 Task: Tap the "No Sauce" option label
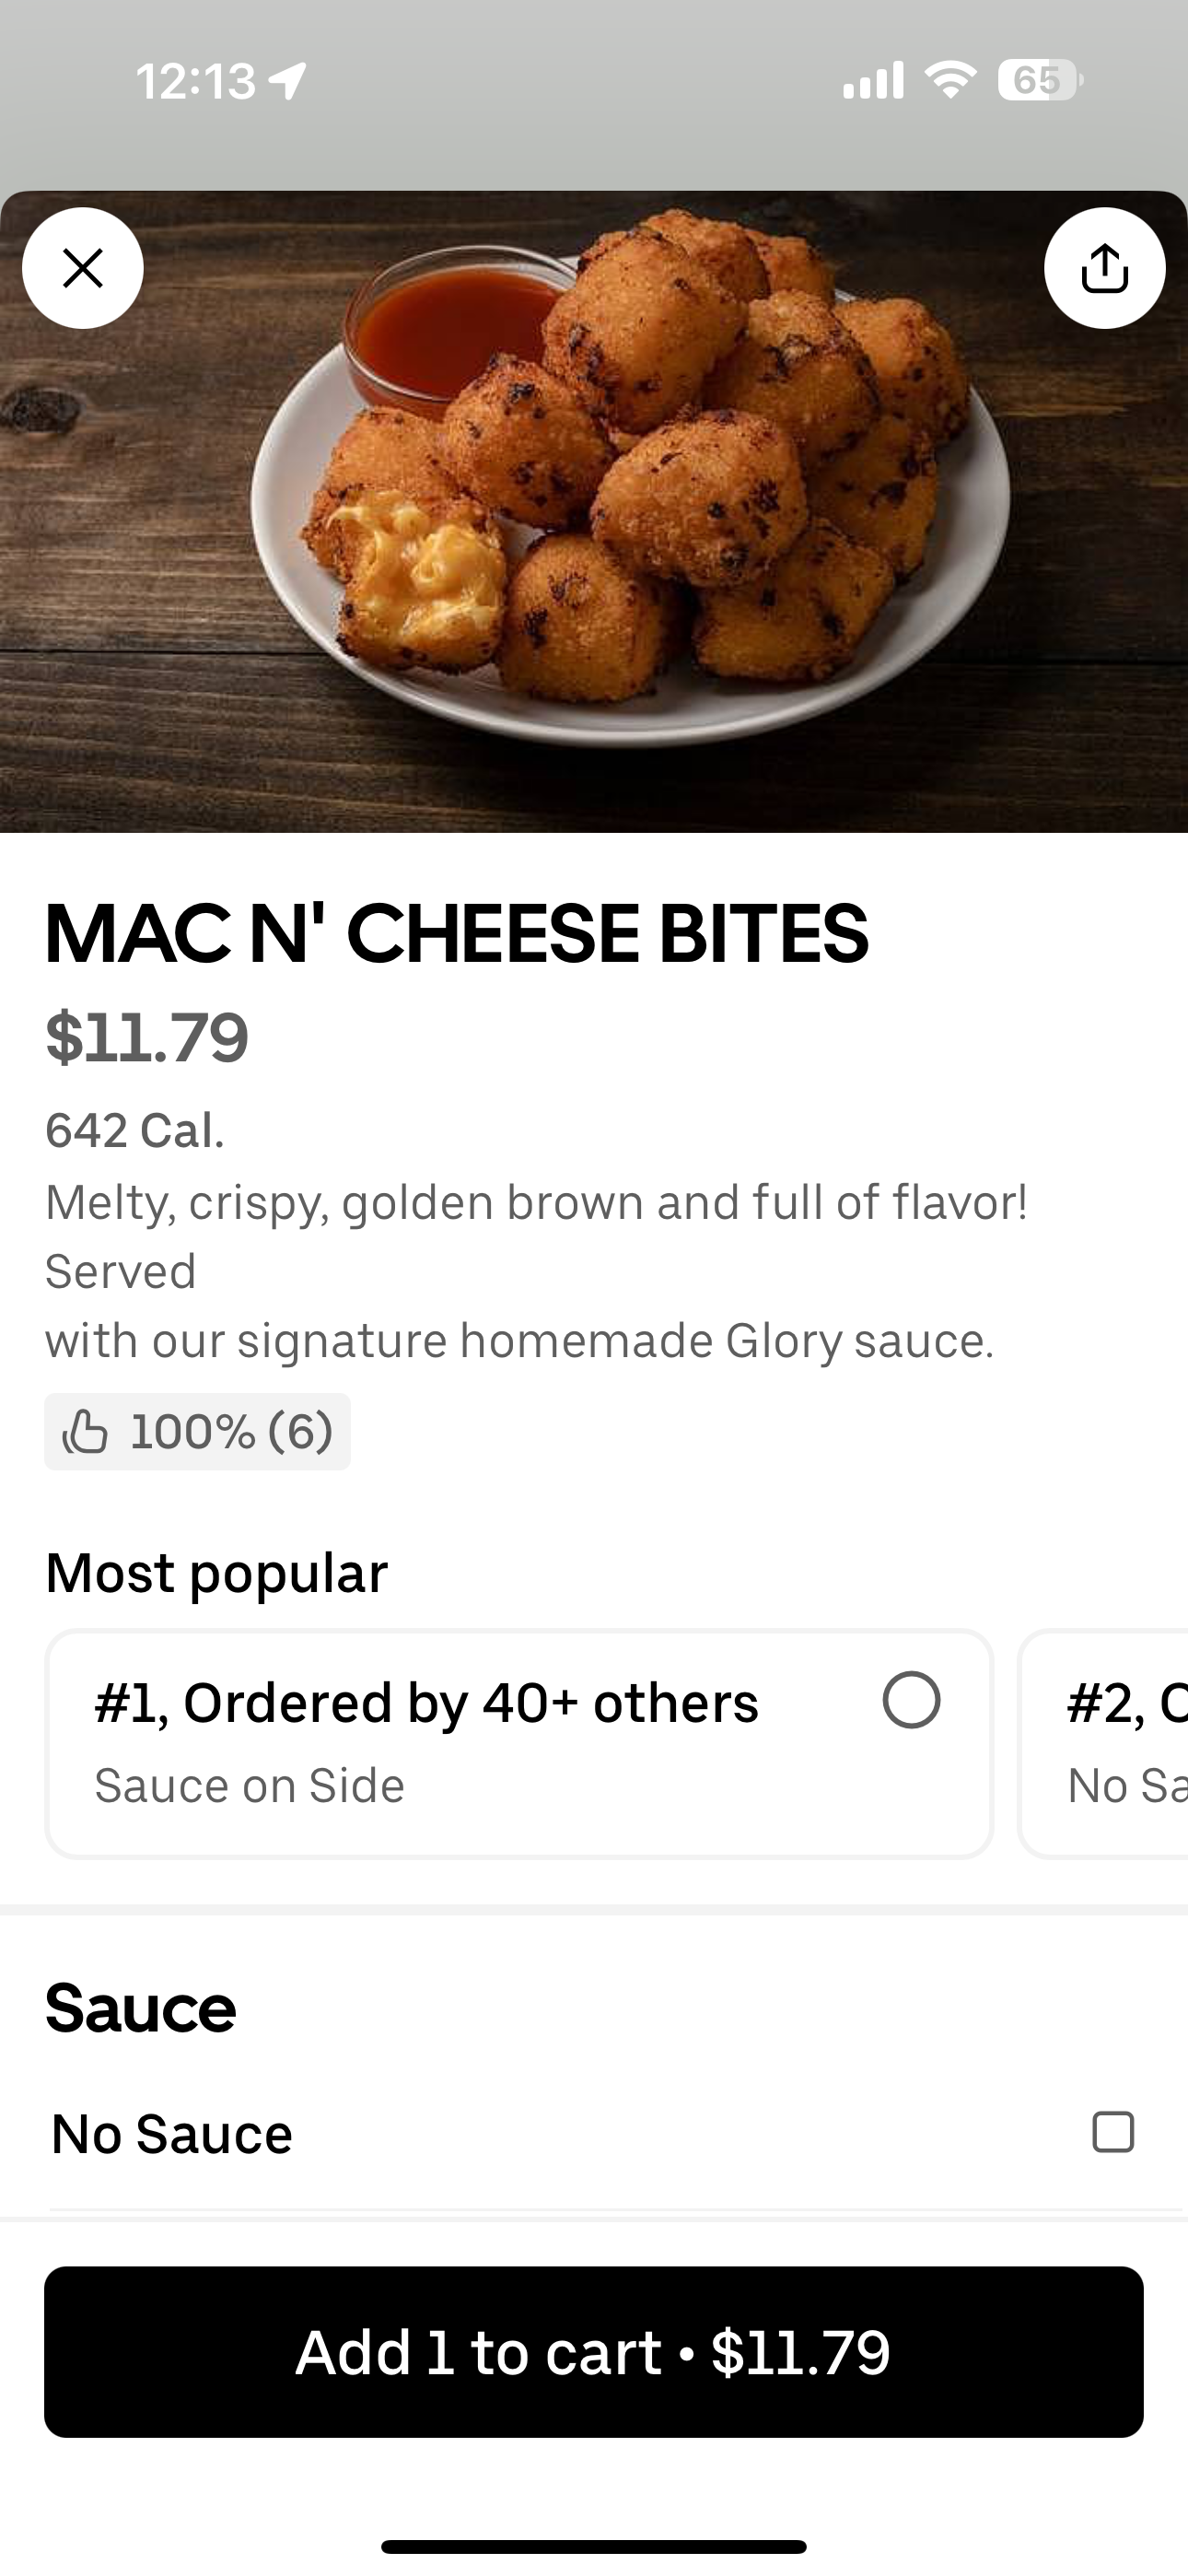[172, 2133]
